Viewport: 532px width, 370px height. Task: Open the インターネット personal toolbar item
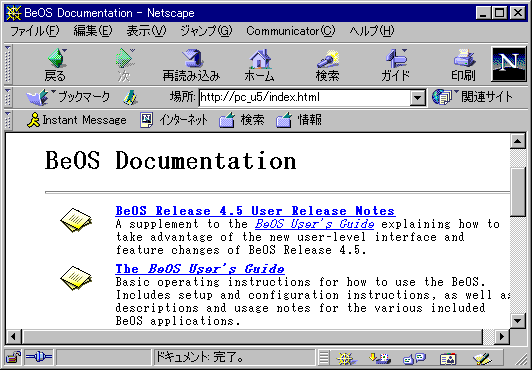pyautogui.click(x=174, y=120)
